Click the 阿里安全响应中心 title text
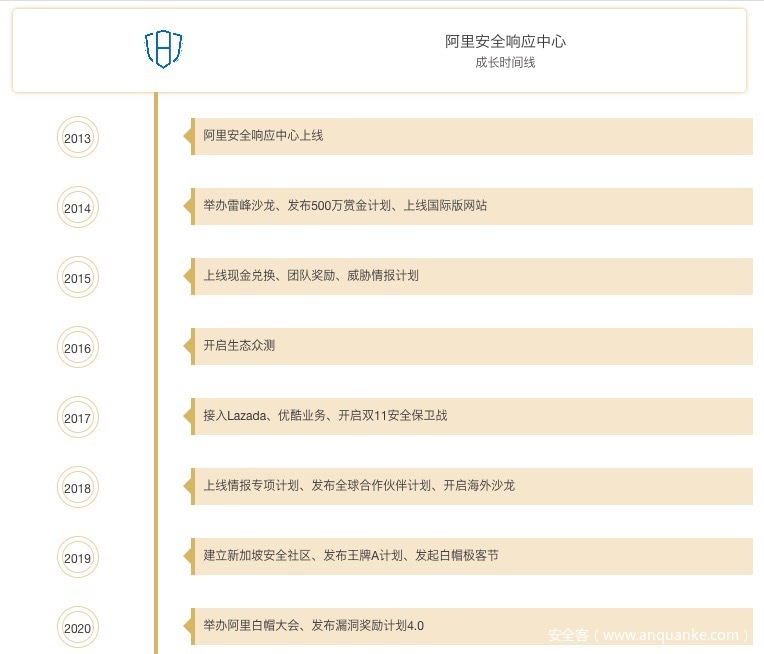This screenshot has width=764, height=654. tap(505, 41)
